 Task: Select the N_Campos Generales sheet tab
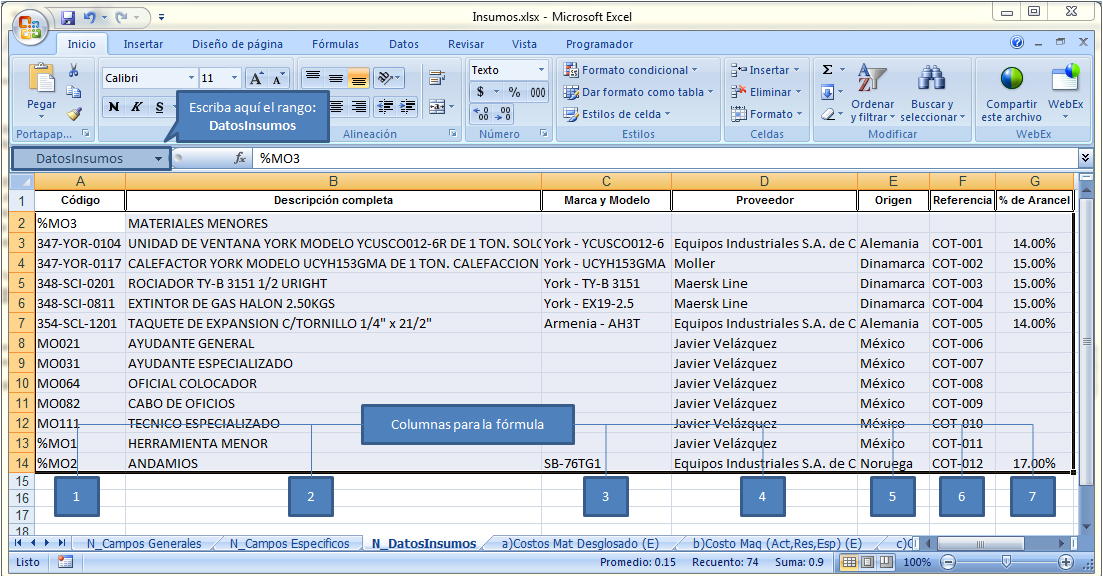click(144, 544)
